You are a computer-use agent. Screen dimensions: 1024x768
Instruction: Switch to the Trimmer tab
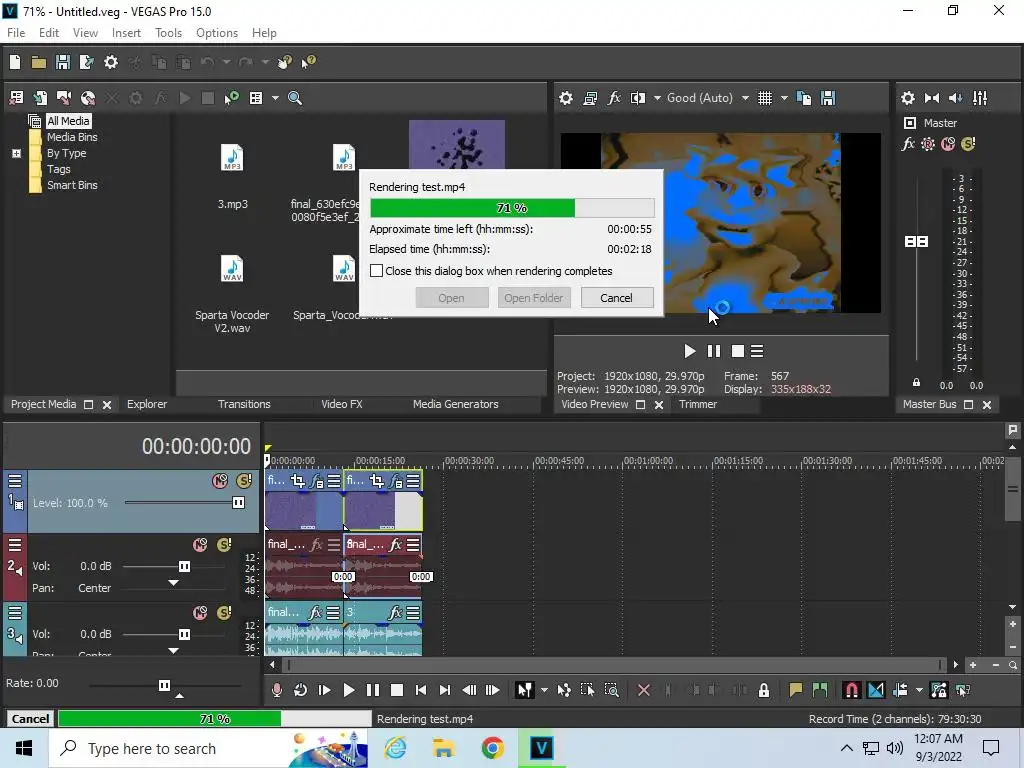pos(697,404)
